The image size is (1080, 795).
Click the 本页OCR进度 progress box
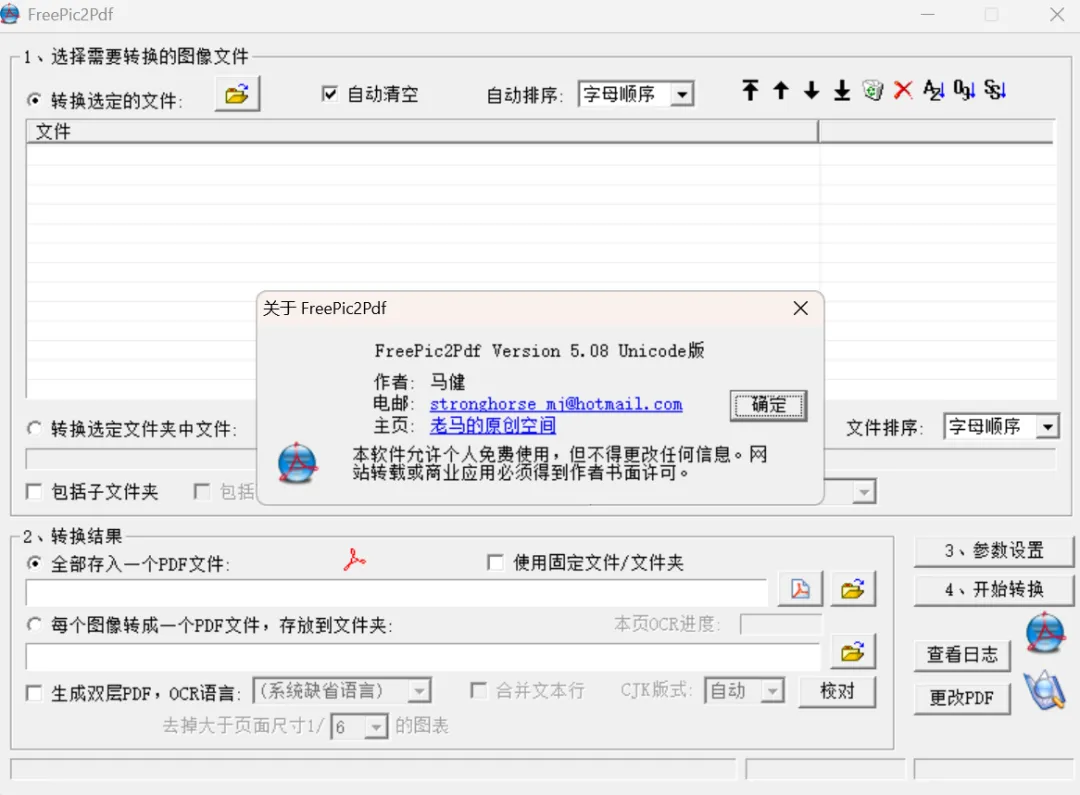coord(781,624)
